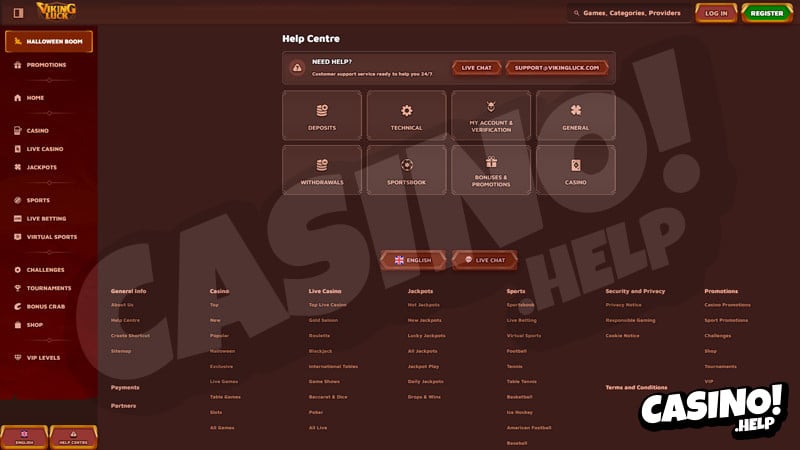Select VIP Levels in sidebar

tap(44, 357)
